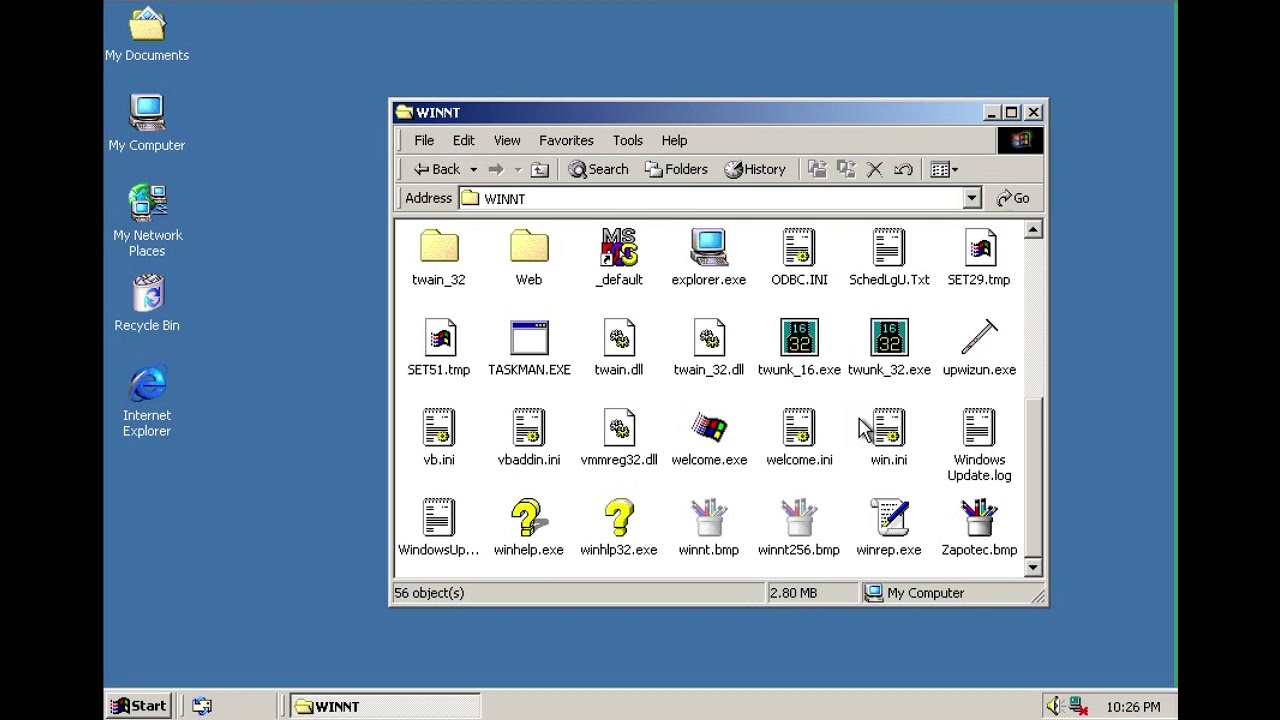Select the twunk_32.exe icon

889,338
